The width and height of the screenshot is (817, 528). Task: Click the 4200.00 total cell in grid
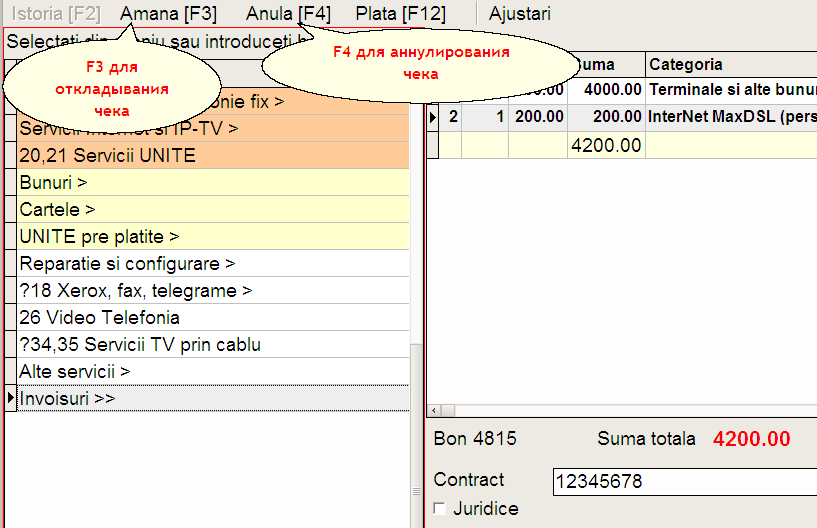606,145
